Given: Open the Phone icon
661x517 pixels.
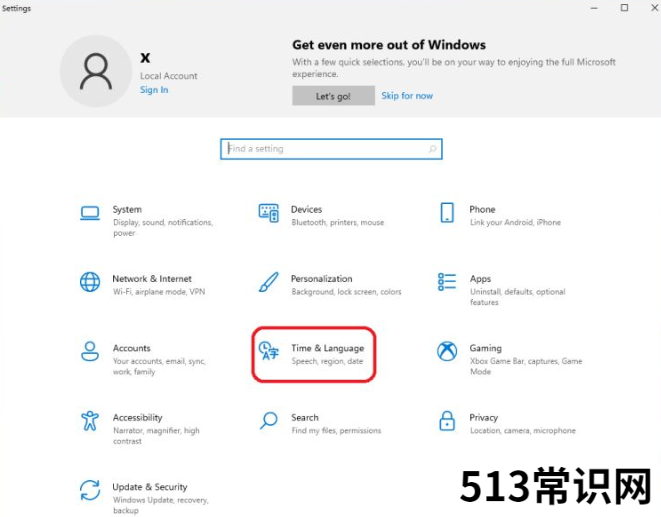Looking at the screenshot, I should (x=447, y=213).
